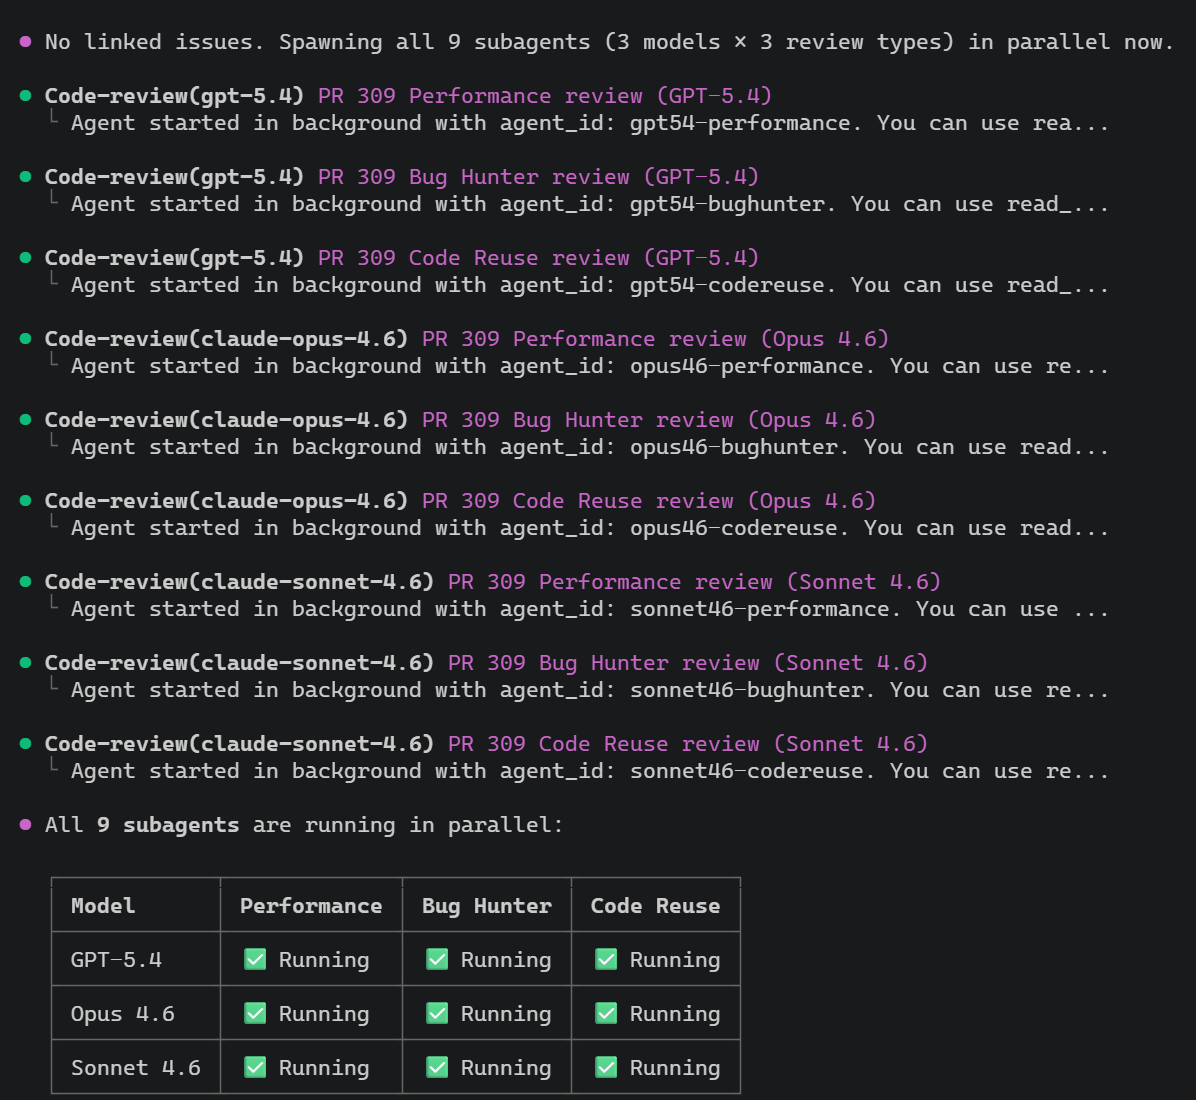Open 'PR 309 Performance review (Opus 4.6)' title

point(654,339)
